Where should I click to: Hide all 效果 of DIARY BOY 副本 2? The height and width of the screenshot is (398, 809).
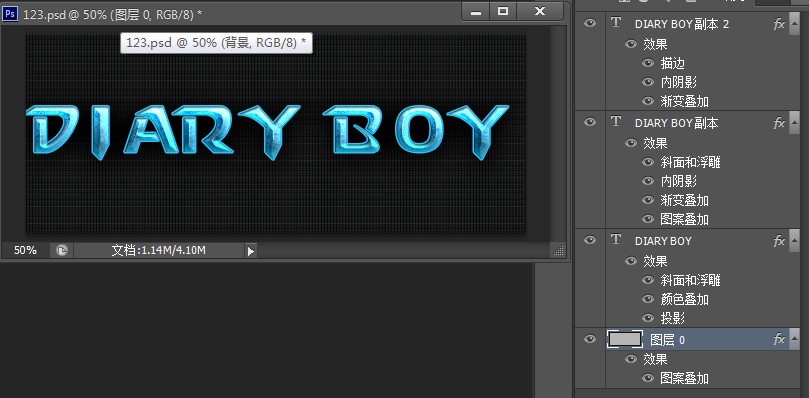tap(630, 44)
